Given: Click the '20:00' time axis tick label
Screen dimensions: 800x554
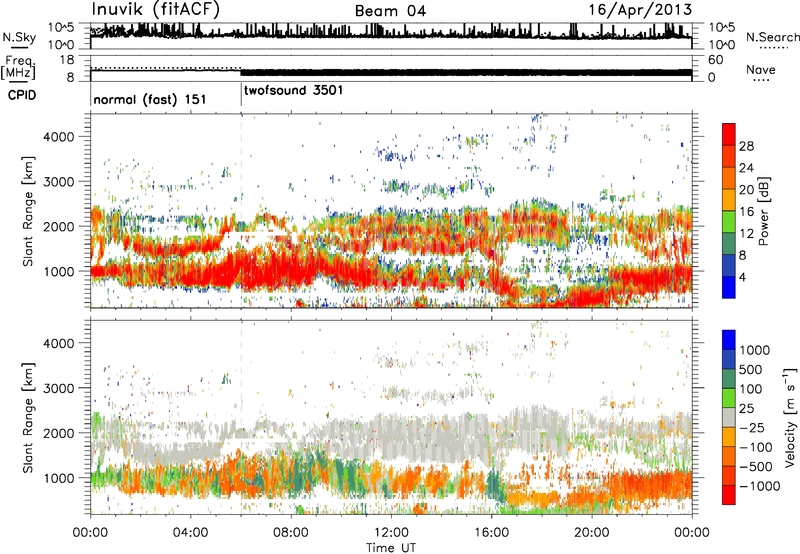Looking at the screenshot, I should (592, 533).
